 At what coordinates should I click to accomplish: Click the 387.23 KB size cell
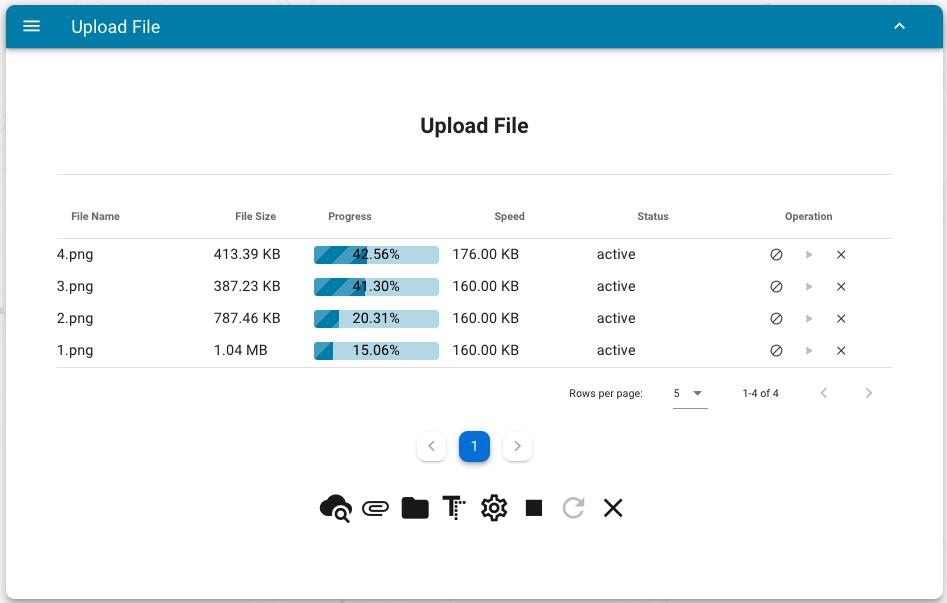pos(247,286)
